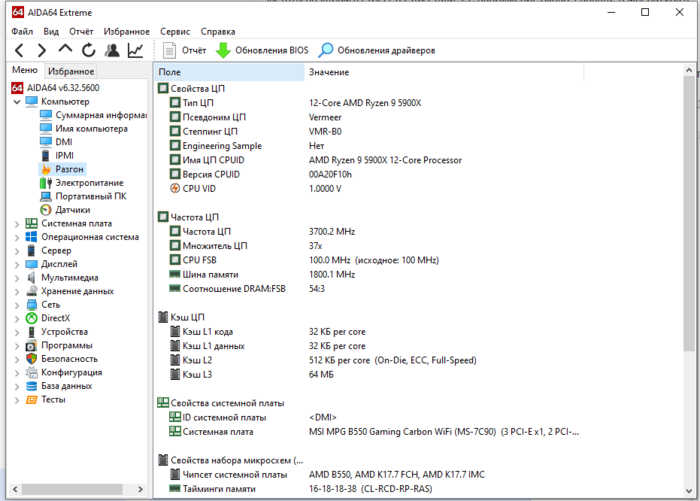Select the Разгон flame item
Screen dimensions: 700x501
pos(62,169)
